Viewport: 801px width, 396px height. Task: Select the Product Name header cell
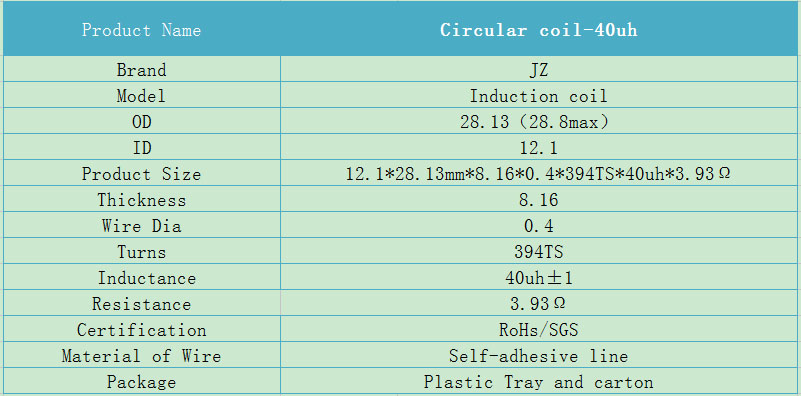142,29
